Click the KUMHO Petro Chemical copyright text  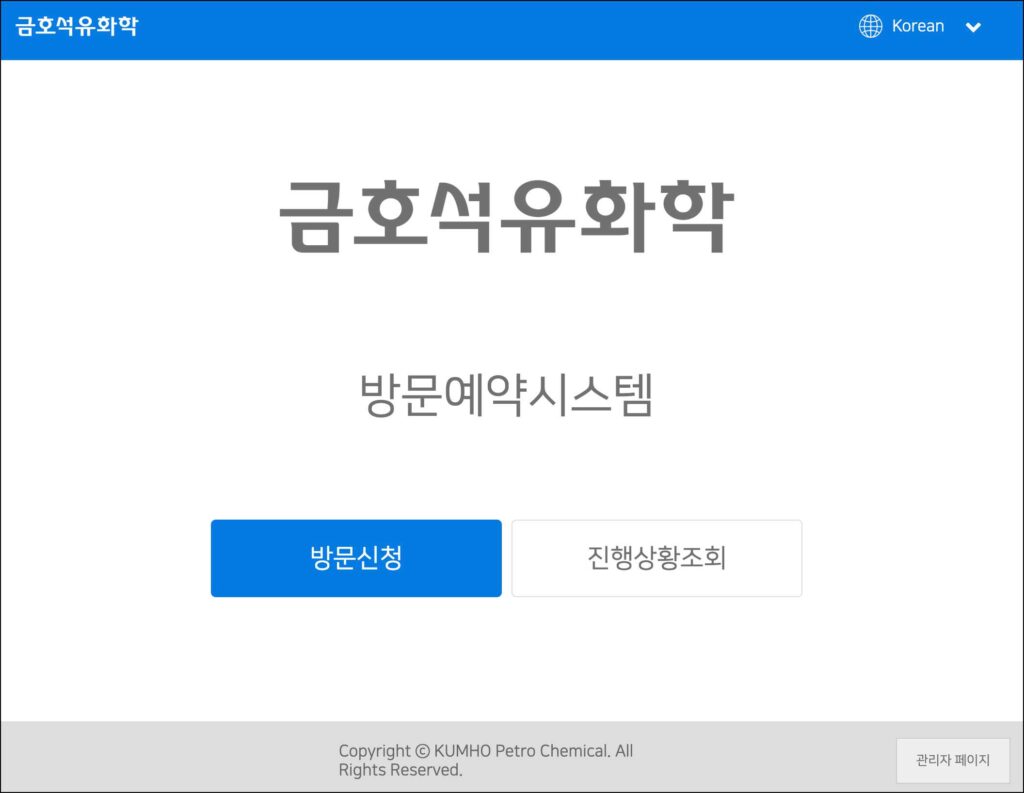pyautogui.click(x=485, y=760)
